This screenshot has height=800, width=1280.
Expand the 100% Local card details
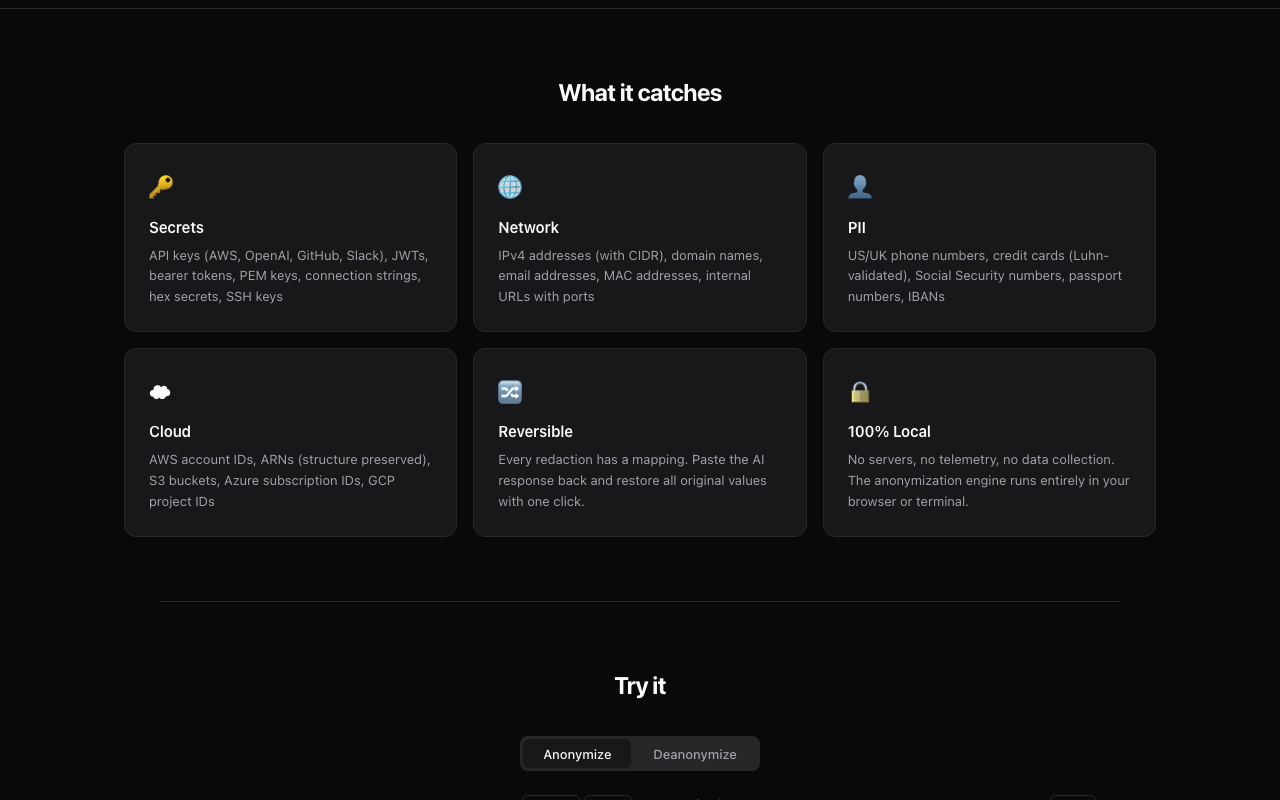click(x=989, y=442)
